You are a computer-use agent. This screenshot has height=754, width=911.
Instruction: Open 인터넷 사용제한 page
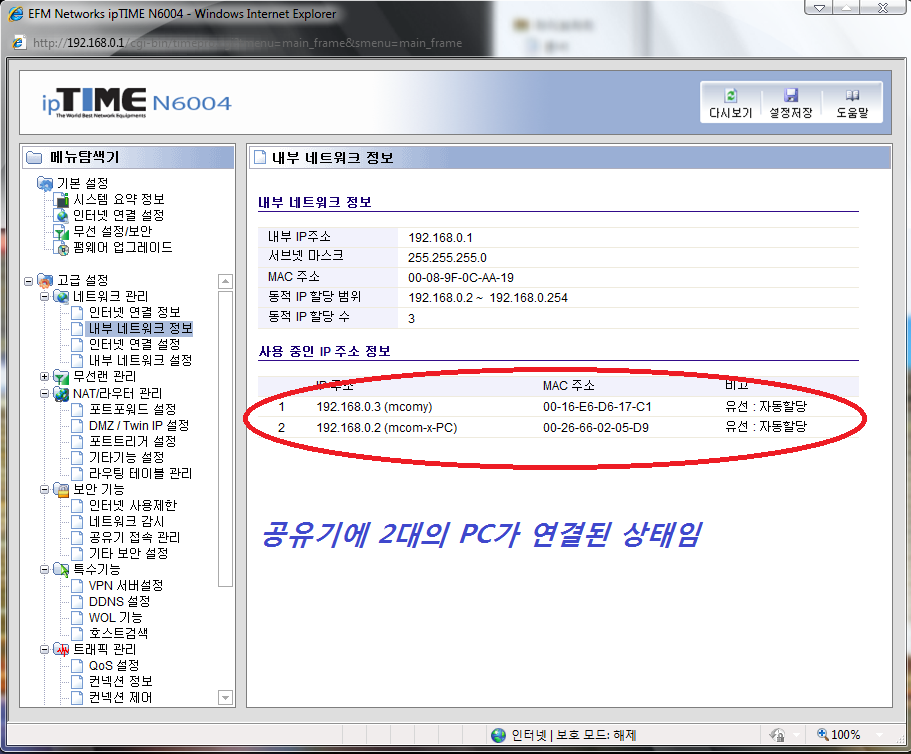(x=132, y=506)
